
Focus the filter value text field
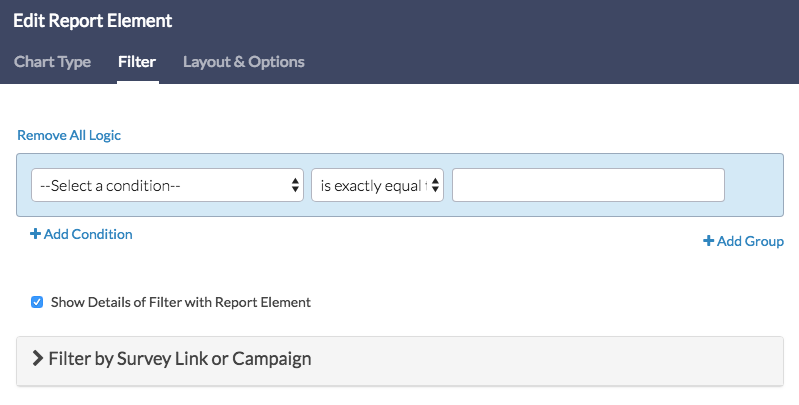[588, 185]
